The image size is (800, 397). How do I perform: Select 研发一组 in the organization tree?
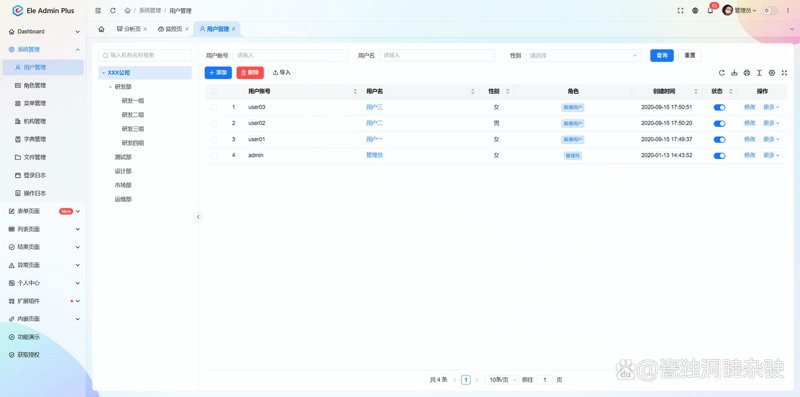[x=133, y=101]
